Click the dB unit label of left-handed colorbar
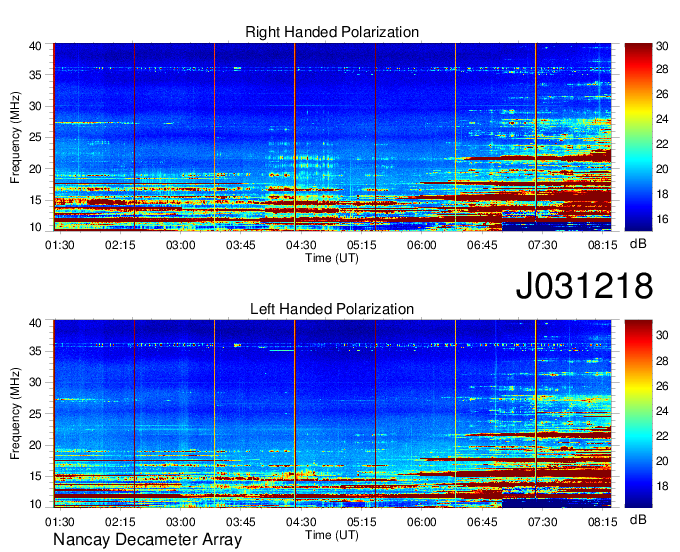This screenshot has width=680, height=552. click(x=638, y=520)
